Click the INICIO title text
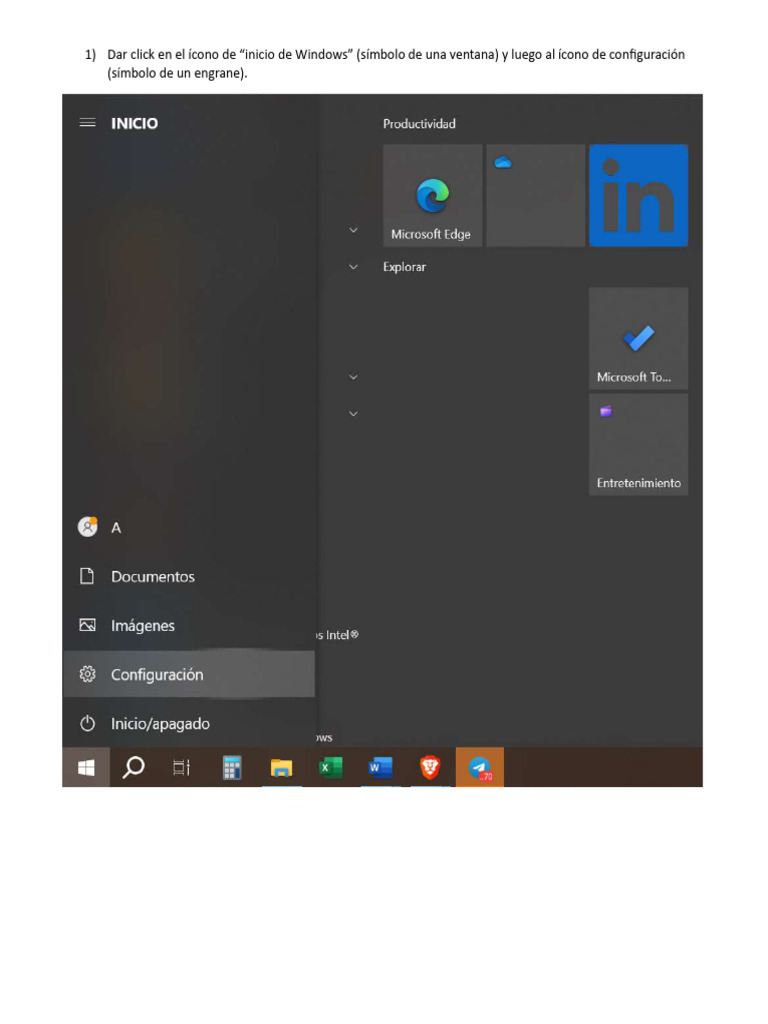This screenshot has height=1024, width=768. tap(135, 123)
